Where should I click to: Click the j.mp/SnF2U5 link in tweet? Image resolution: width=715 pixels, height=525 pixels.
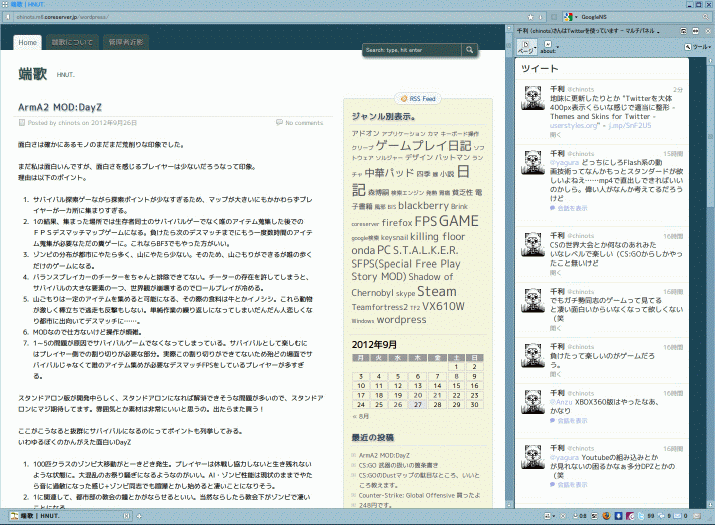[x=630, y=125]
